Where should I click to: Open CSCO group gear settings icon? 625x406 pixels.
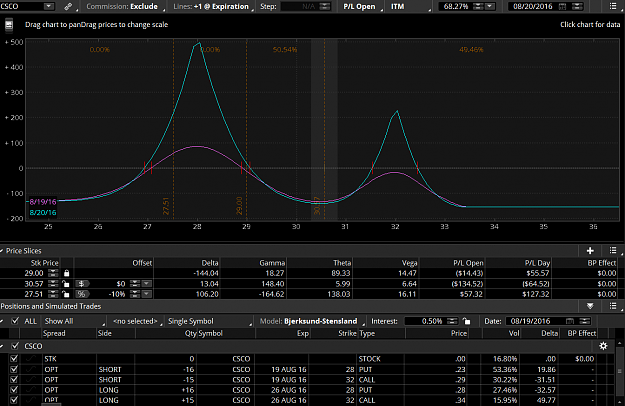[x=603, y=346]
